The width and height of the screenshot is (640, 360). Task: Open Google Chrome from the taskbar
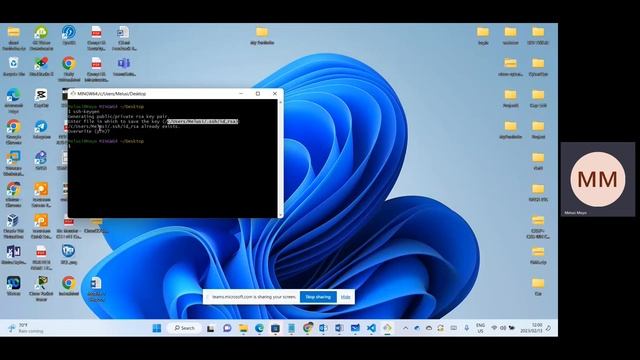[307, 328]
